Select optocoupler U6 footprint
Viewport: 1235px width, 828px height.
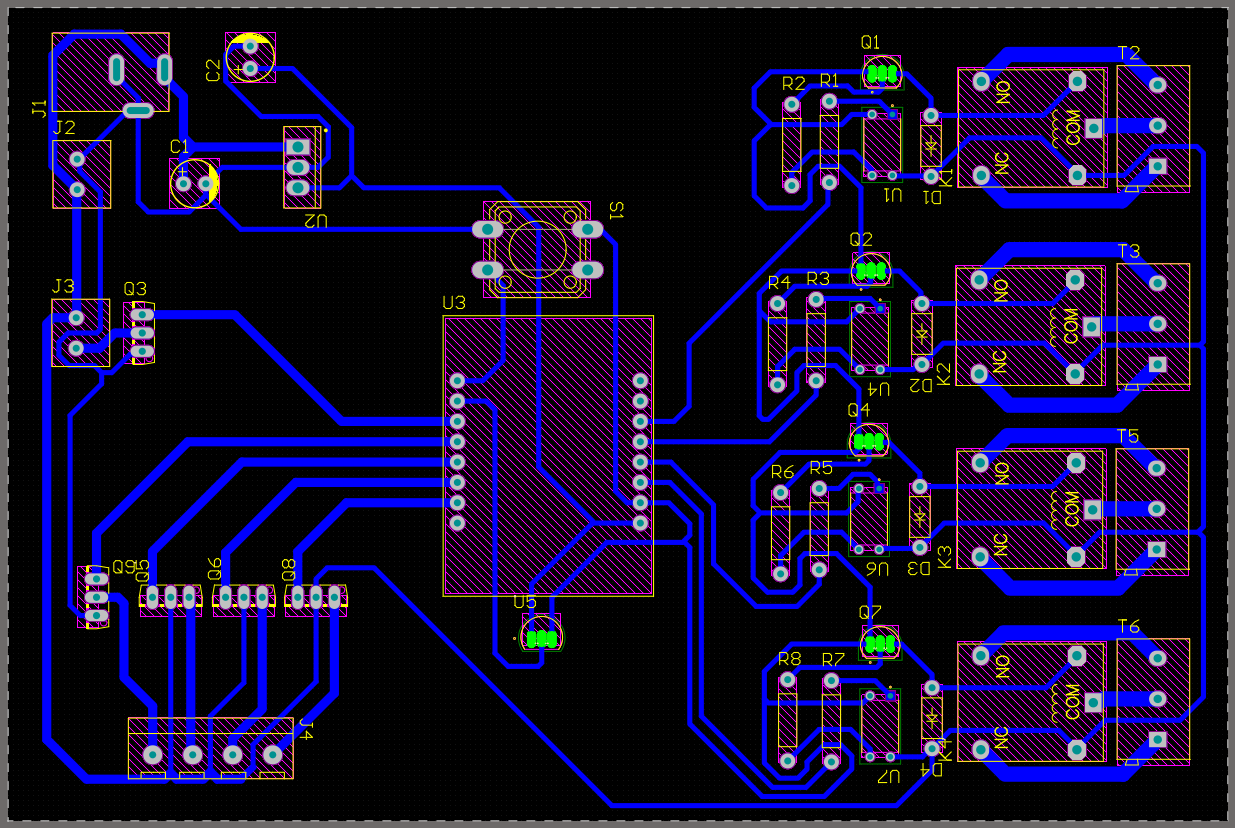coord(869,518)
